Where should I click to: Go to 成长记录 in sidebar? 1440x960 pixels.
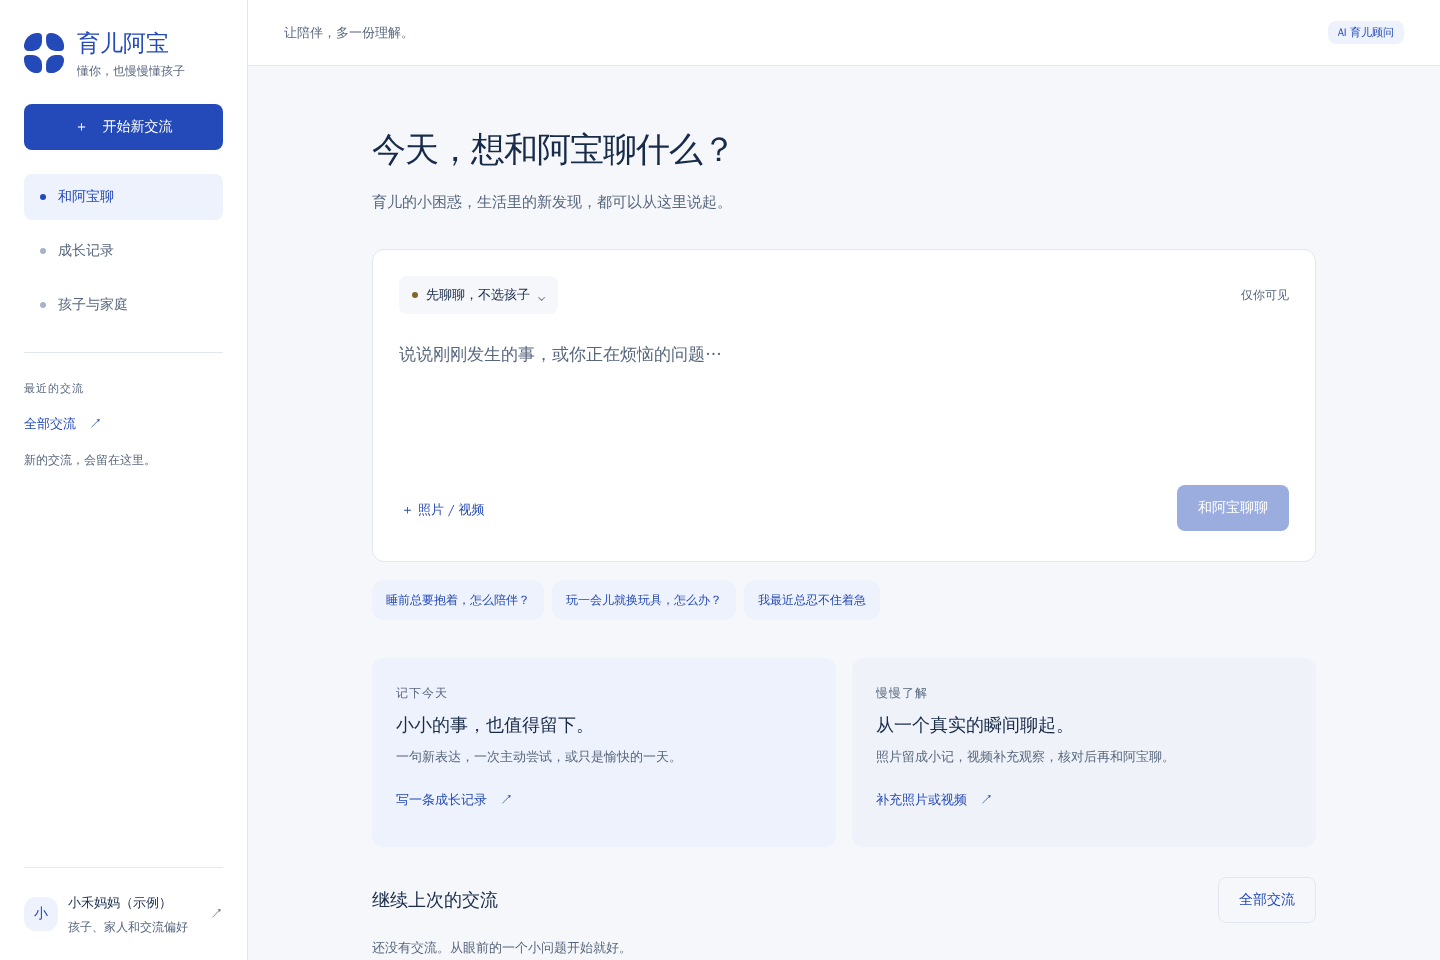click(123, 251)
